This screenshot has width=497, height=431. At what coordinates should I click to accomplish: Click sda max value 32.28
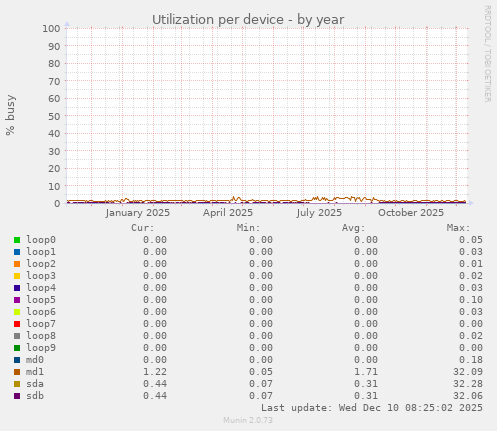pos(468,384)
